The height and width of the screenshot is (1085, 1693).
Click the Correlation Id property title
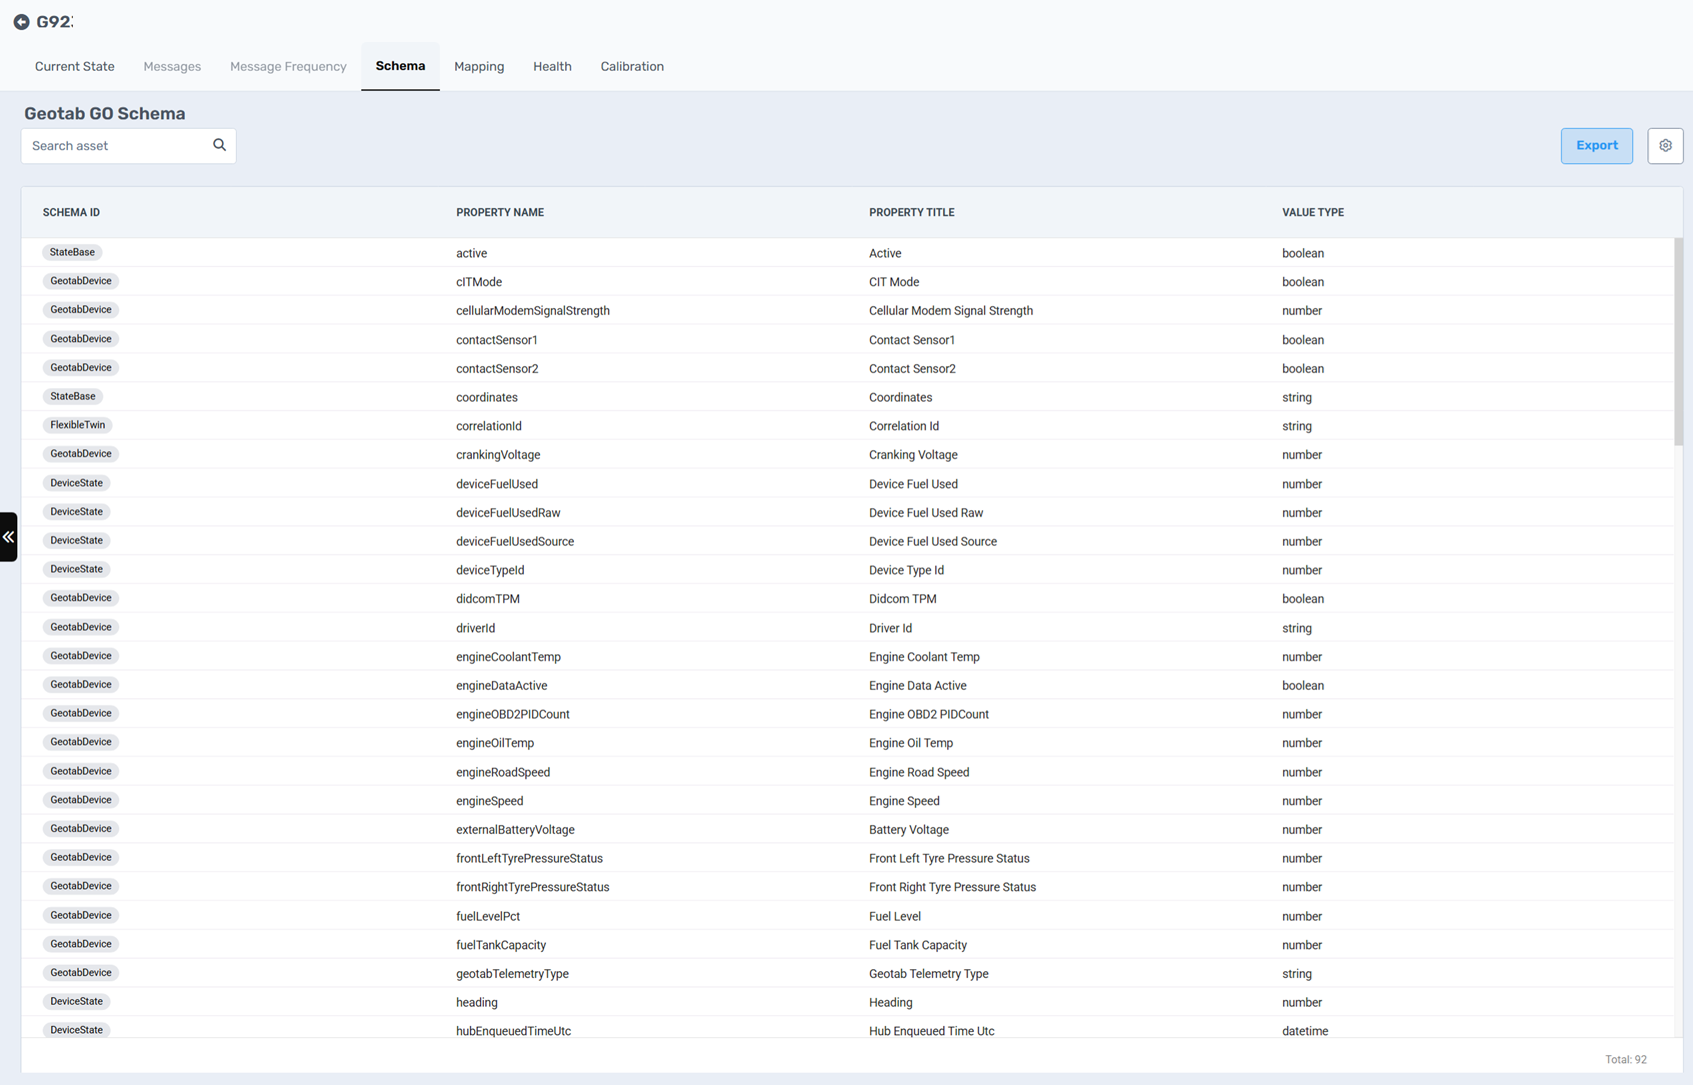(x=904, y=427)
